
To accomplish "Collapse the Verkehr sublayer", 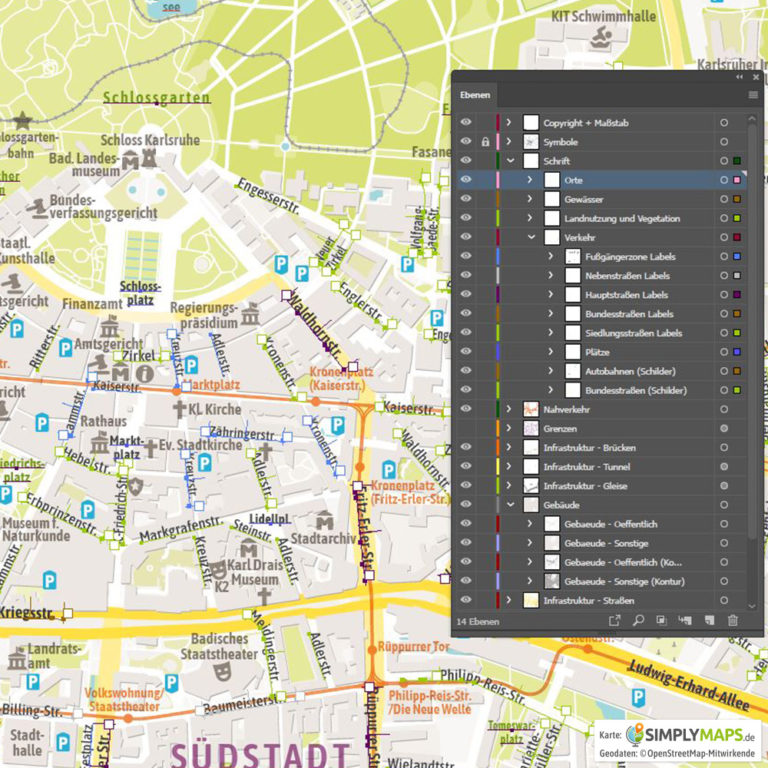I will pos(531,238).
